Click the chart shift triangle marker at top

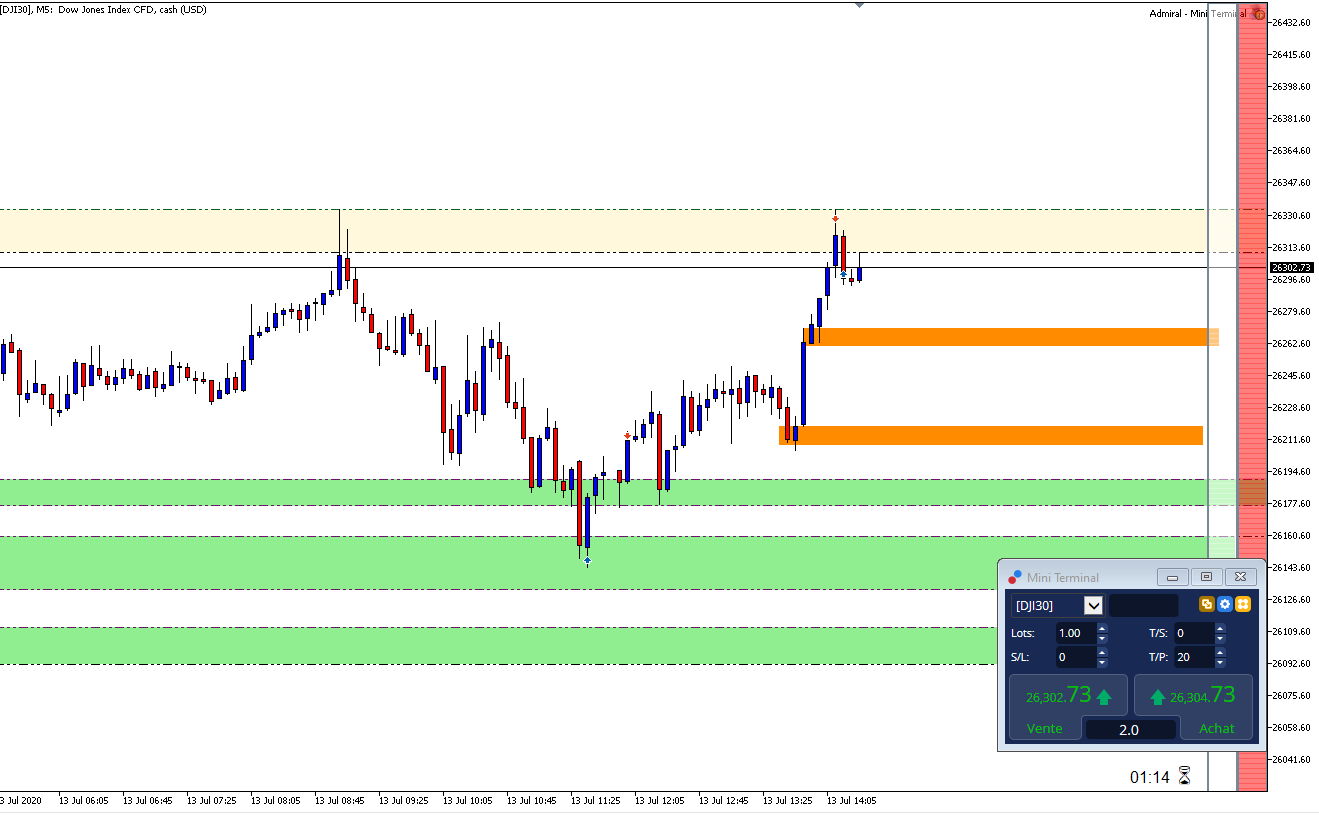[859, 4]
